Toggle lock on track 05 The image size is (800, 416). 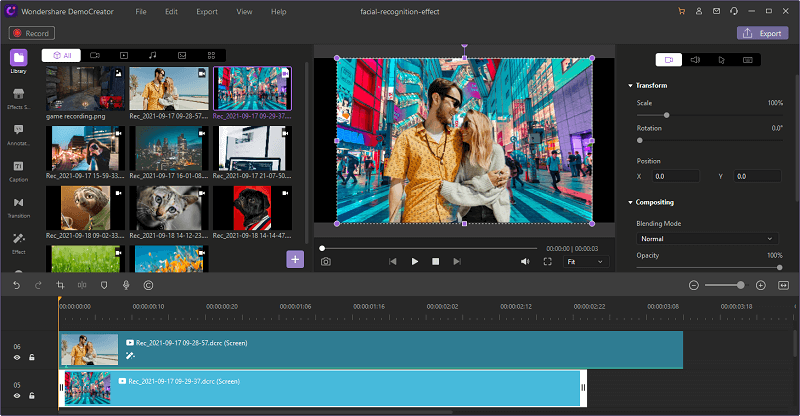[32, 396]
